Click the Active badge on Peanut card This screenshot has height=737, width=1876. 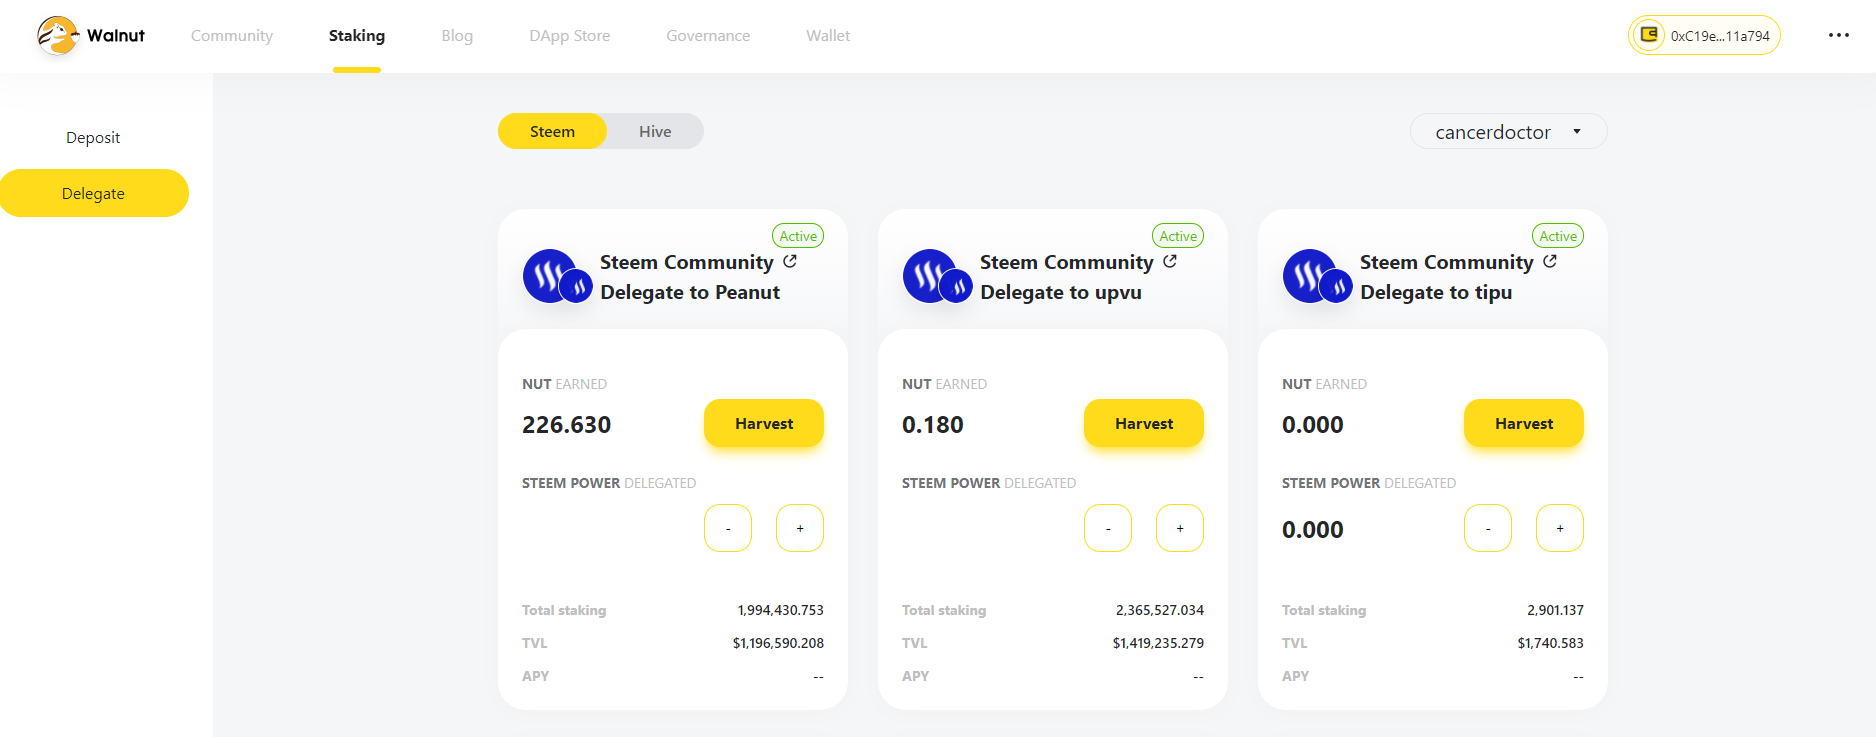[798, 236]
